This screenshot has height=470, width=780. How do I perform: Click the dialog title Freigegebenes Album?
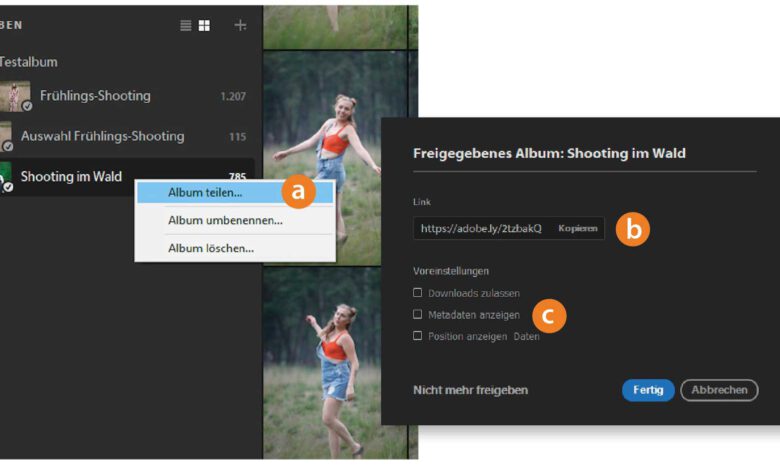549,153
